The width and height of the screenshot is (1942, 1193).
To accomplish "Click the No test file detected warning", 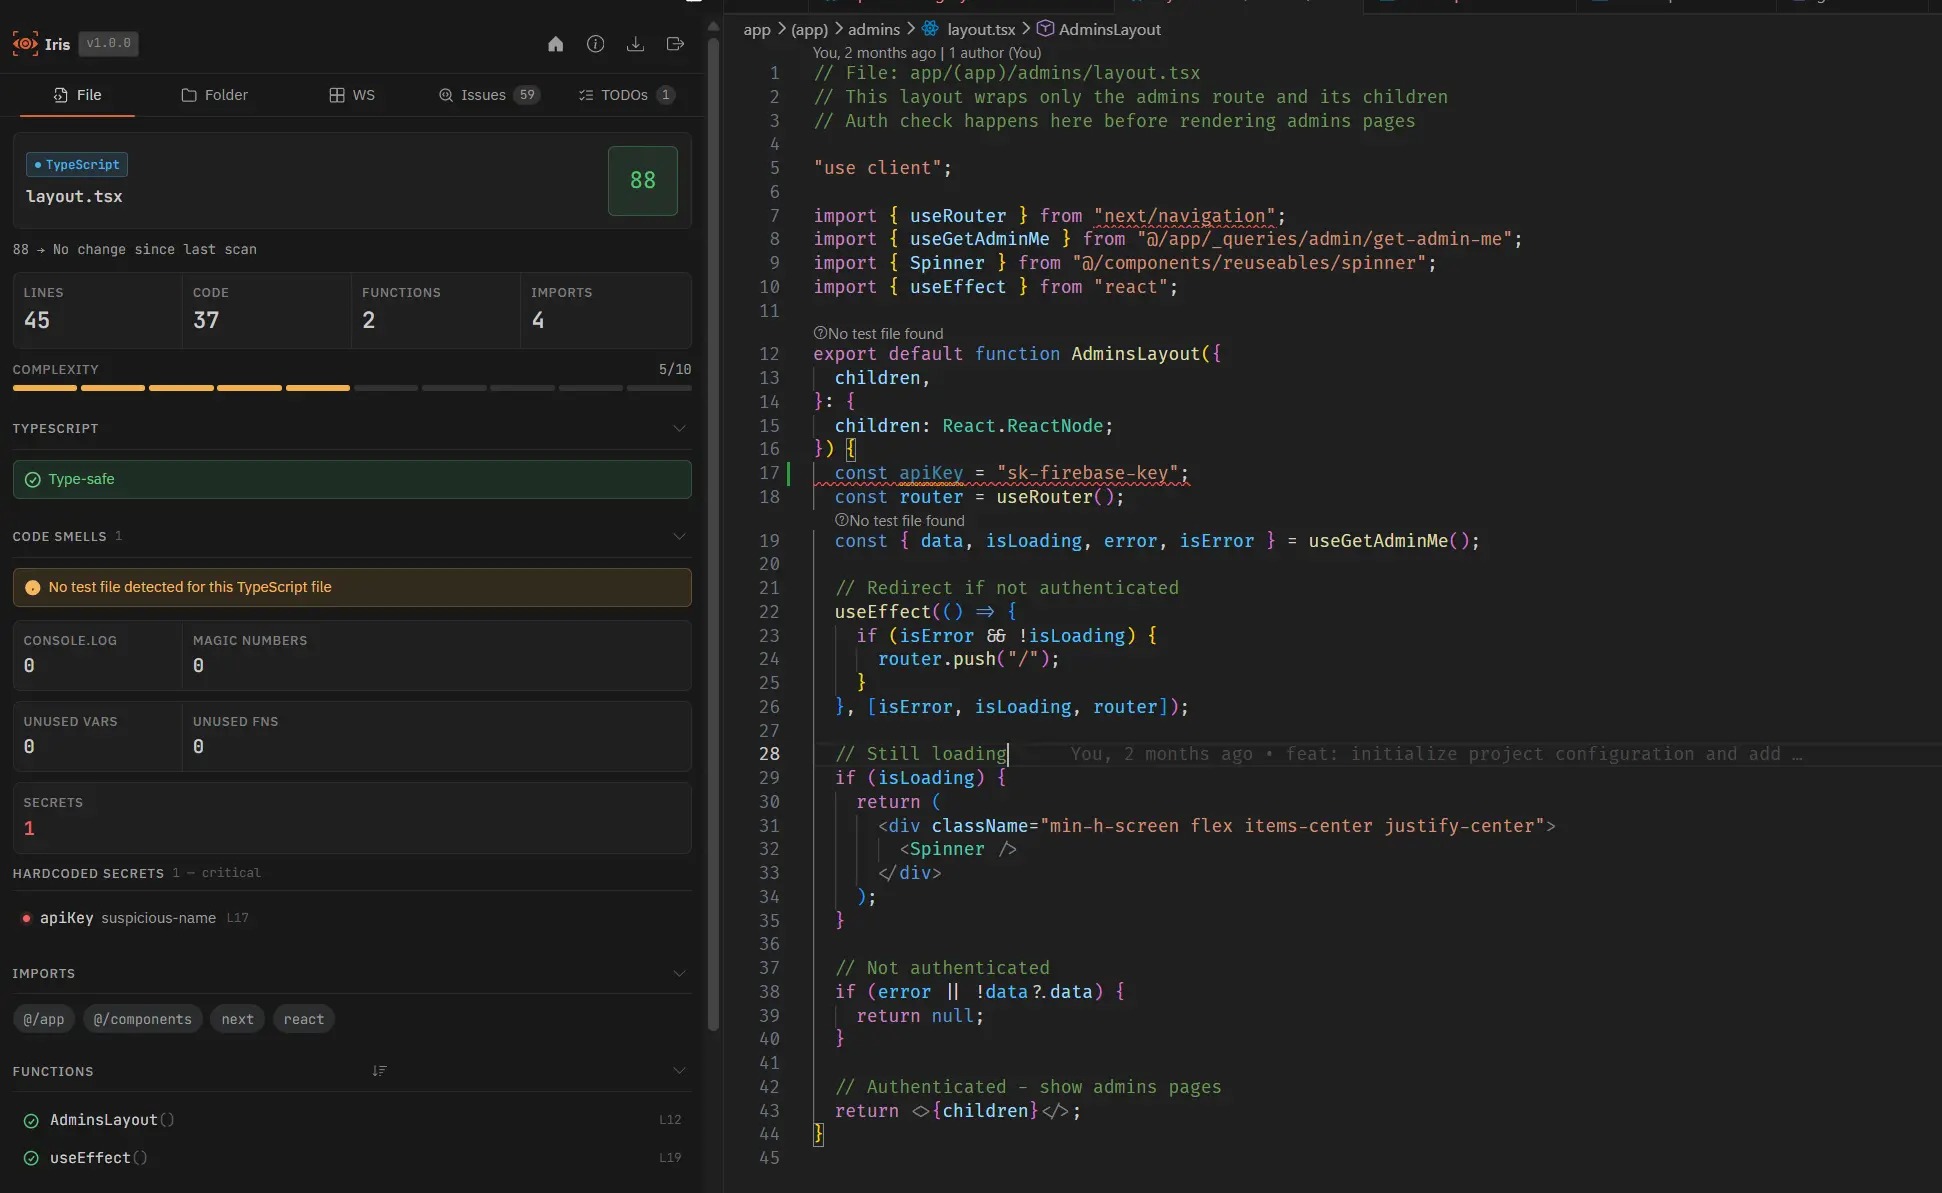I will pos(352,588).
